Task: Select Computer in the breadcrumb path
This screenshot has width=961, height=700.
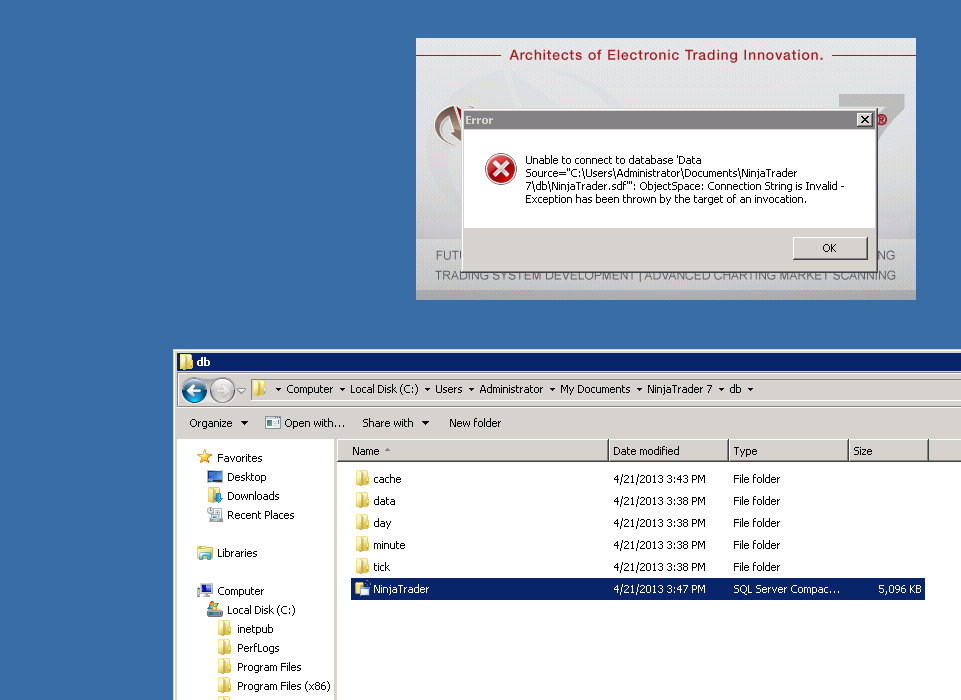Action: click(310, 389)
